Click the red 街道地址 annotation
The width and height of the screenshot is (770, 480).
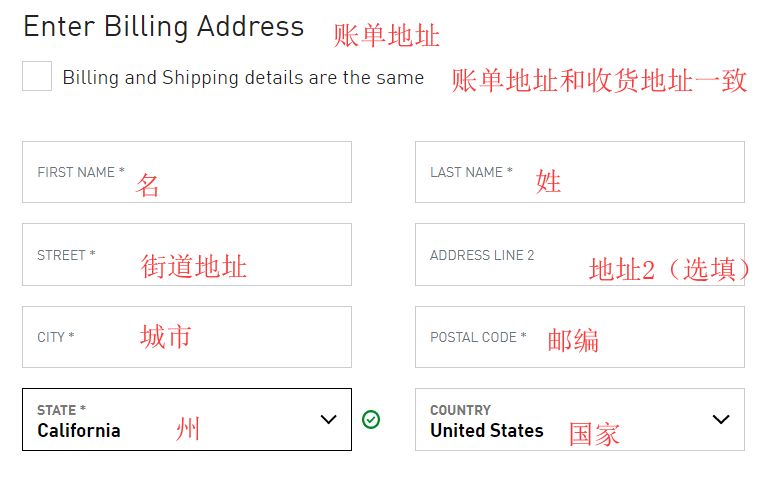click(194, 266)
